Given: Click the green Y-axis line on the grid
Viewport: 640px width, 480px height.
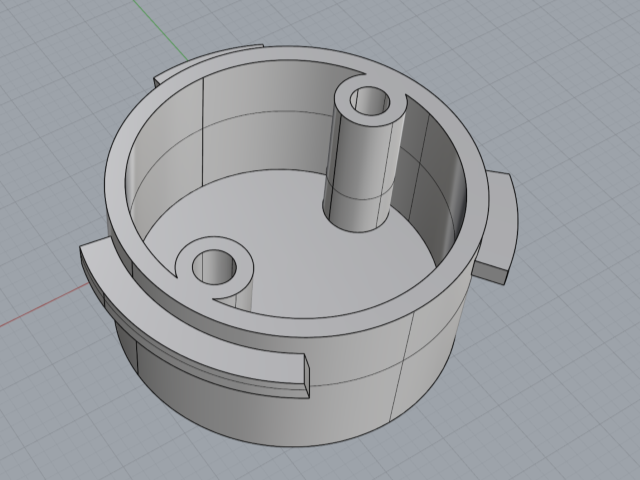Looking at the screenshot, I should click(161, 31).
